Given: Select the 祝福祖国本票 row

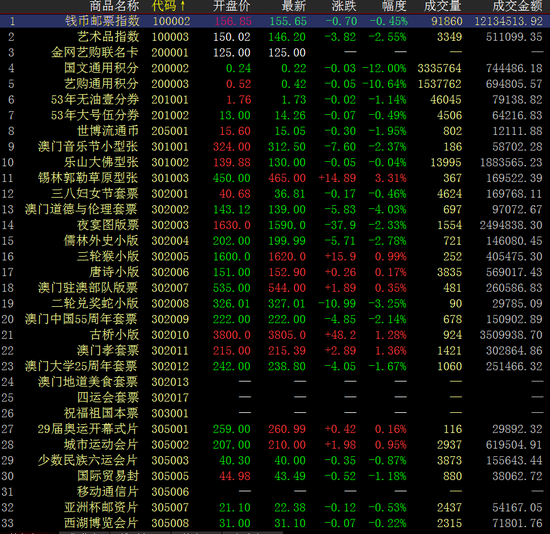Looking at the screenshot, I should coord(275,413).
